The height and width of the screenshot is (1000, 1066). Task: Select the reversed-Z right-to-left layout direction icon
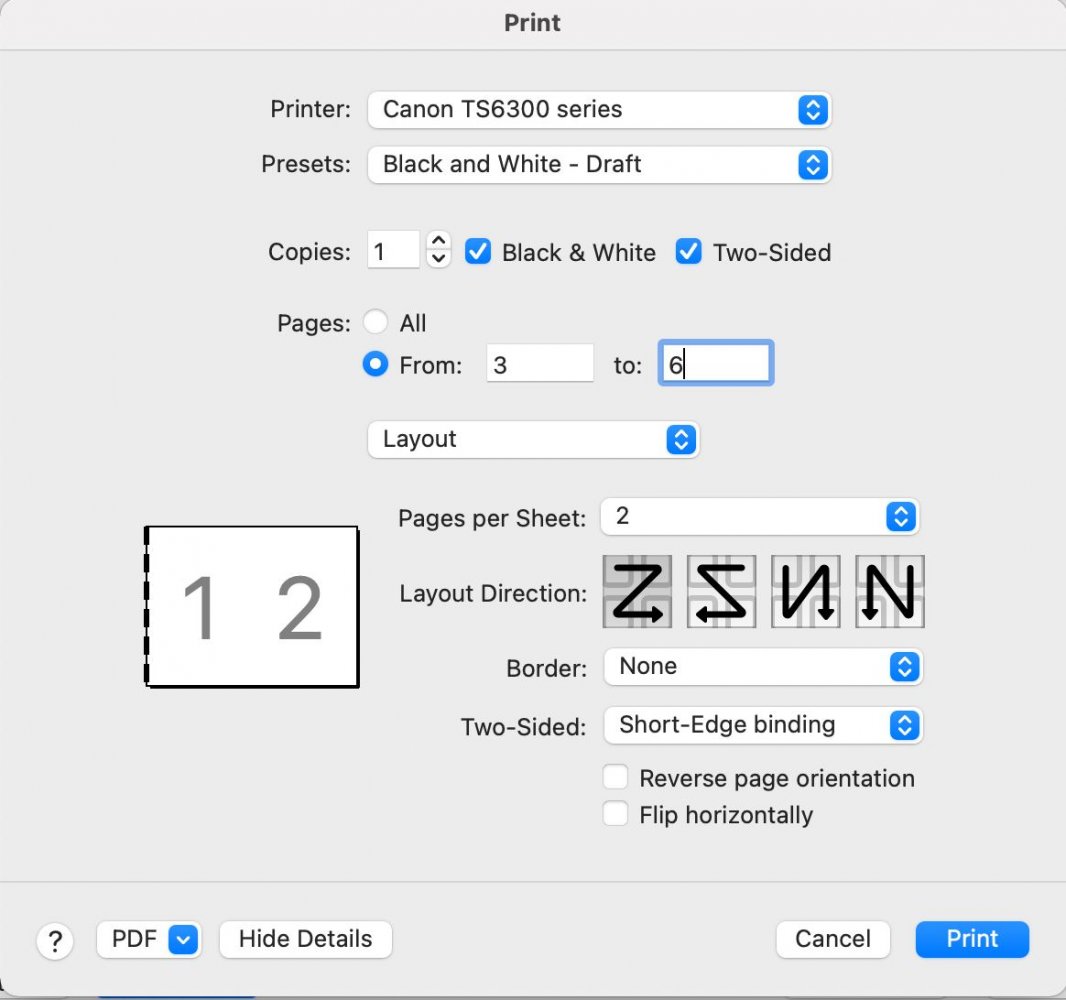pos(721,592)
